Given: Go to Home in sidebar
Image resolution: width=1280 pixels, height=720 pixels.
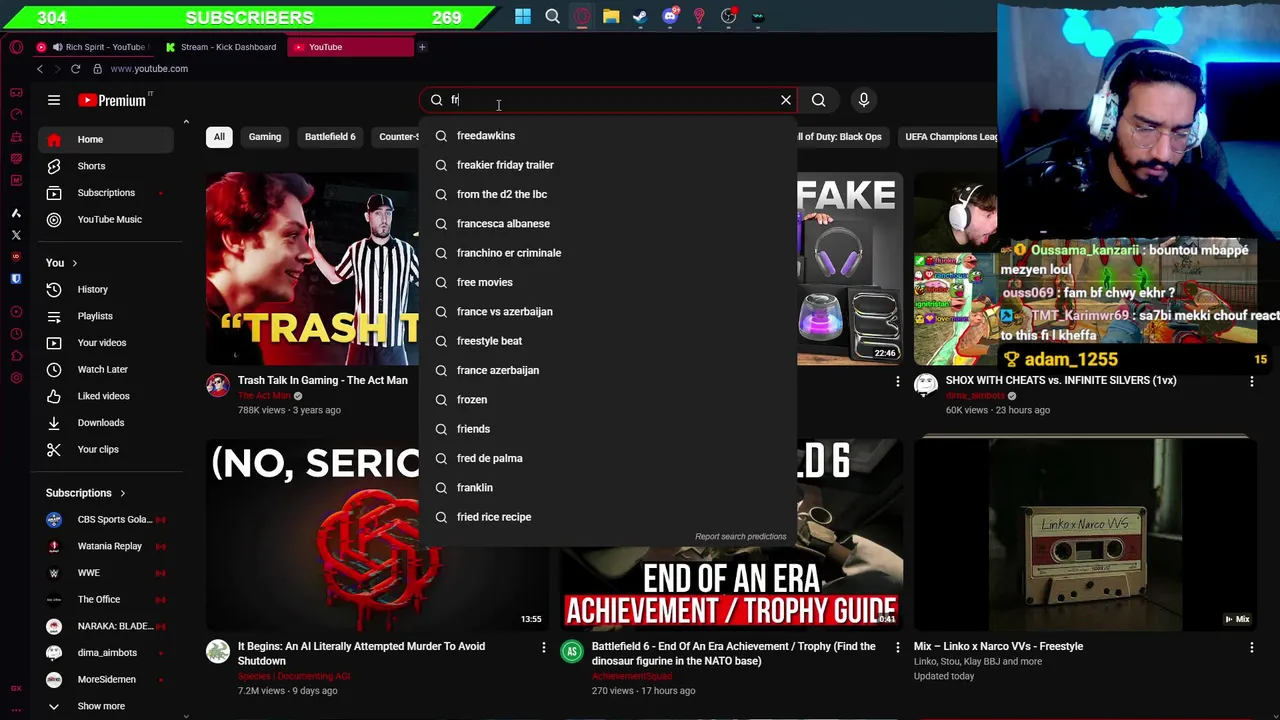Looking at the screenshot, I should 106,139.
